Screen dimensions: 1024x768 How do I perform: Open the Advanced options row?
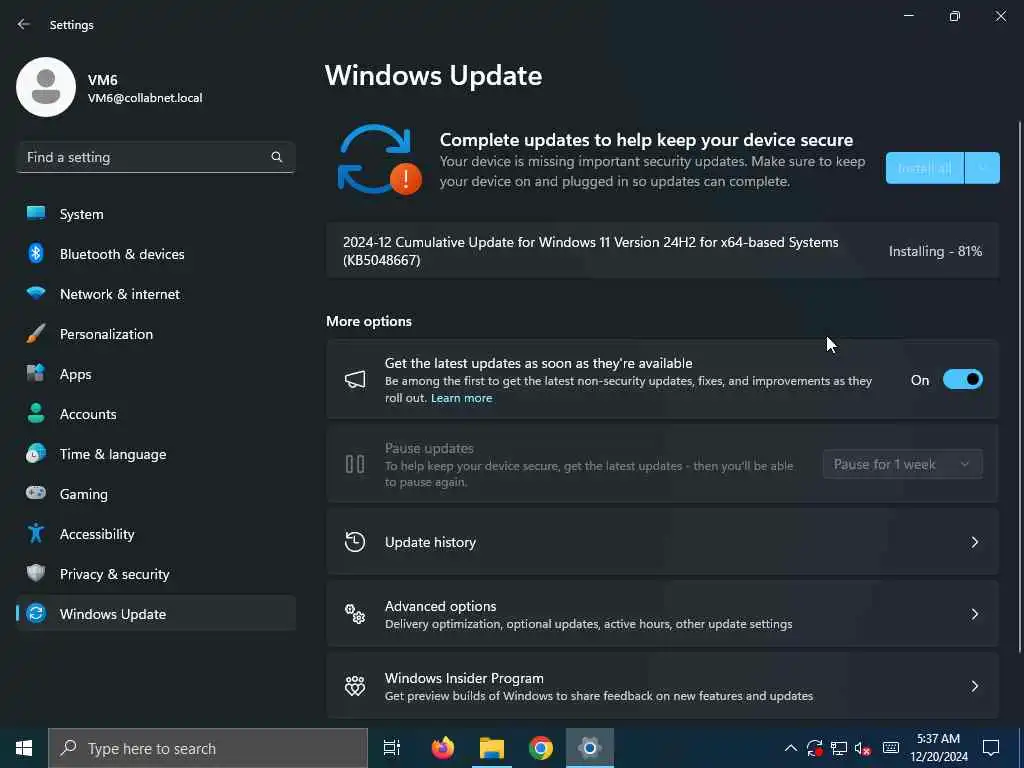tap(663, 614)
